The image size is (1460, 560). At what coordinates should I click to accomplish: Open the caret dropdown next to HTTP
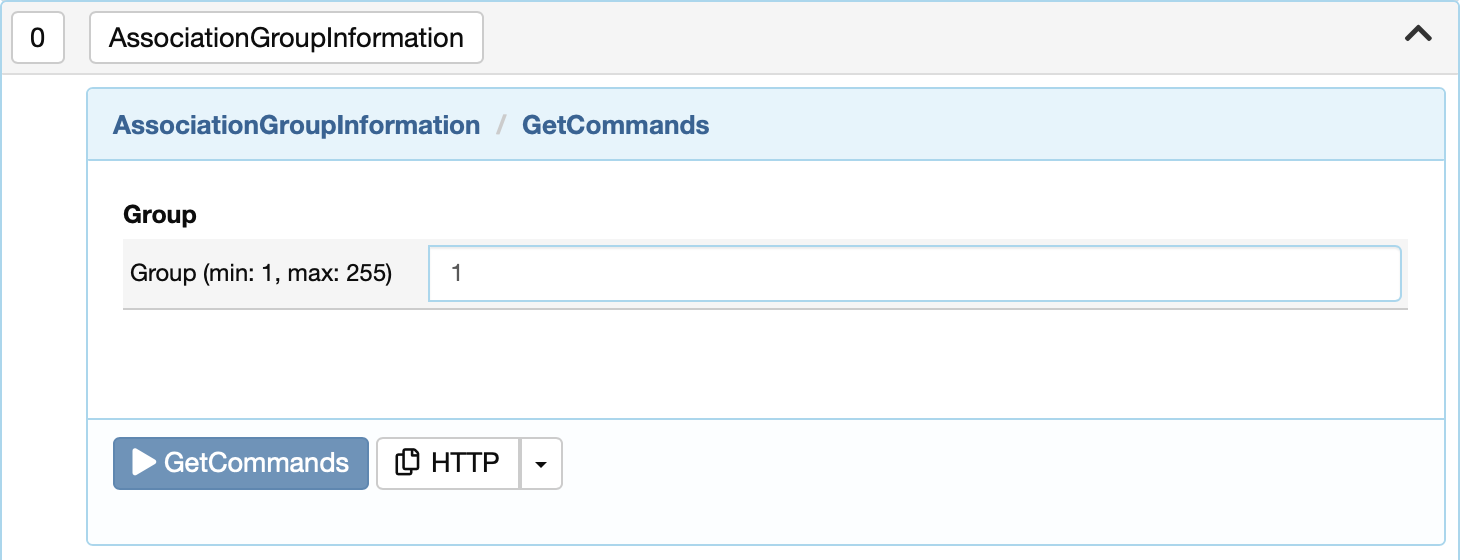(541, 464)
